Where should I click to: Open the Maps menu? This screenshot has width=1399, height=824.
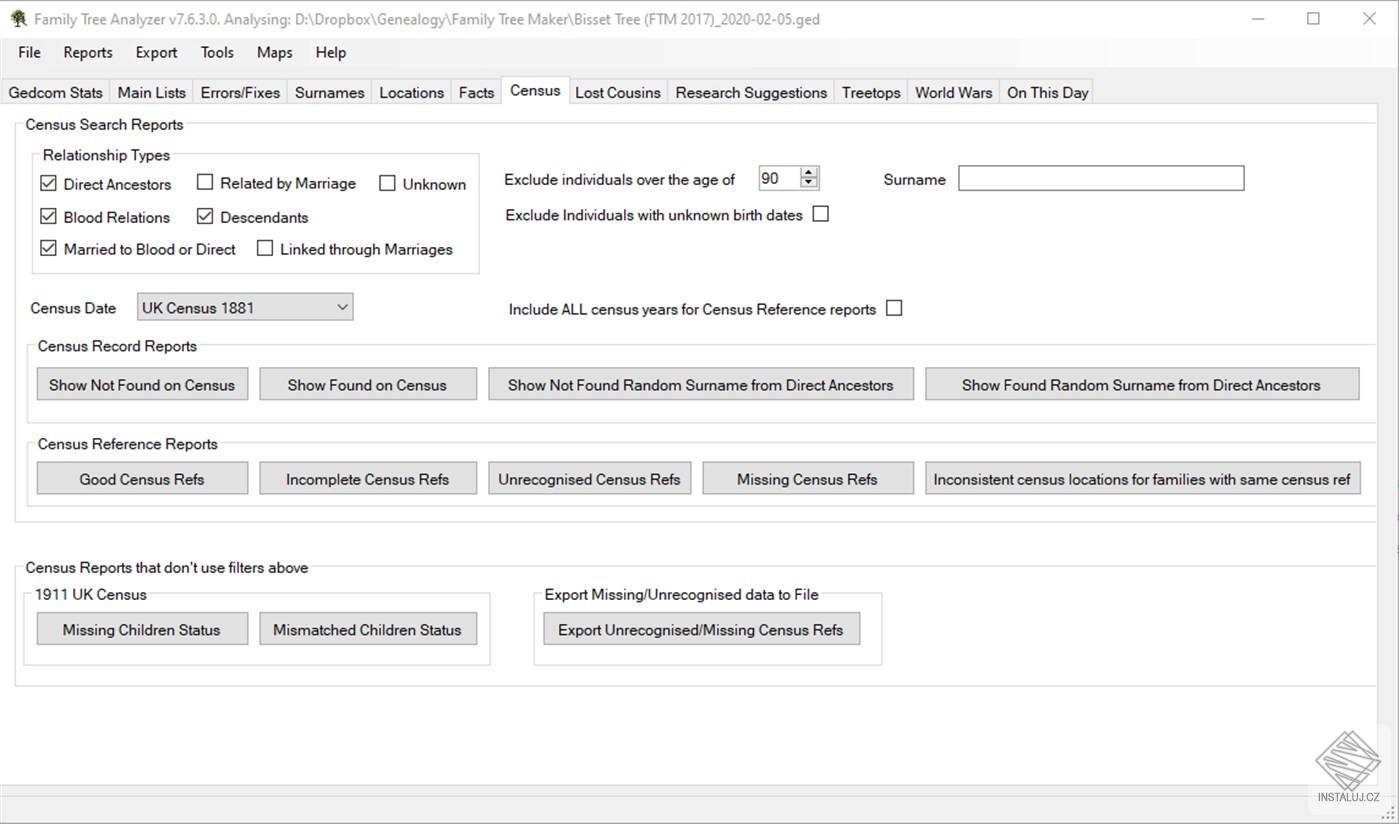[x=274, y=53]
